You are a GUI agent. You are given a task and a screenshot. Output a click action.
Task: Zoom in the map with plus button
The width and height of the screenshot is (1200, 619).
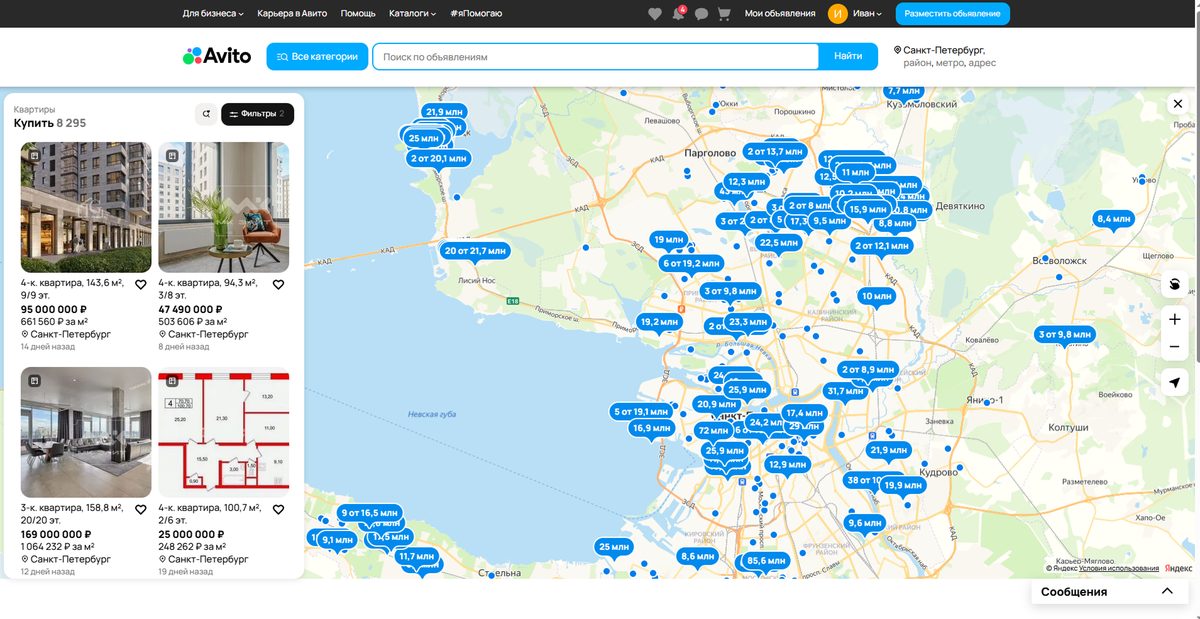click(x=1175, y=320)
